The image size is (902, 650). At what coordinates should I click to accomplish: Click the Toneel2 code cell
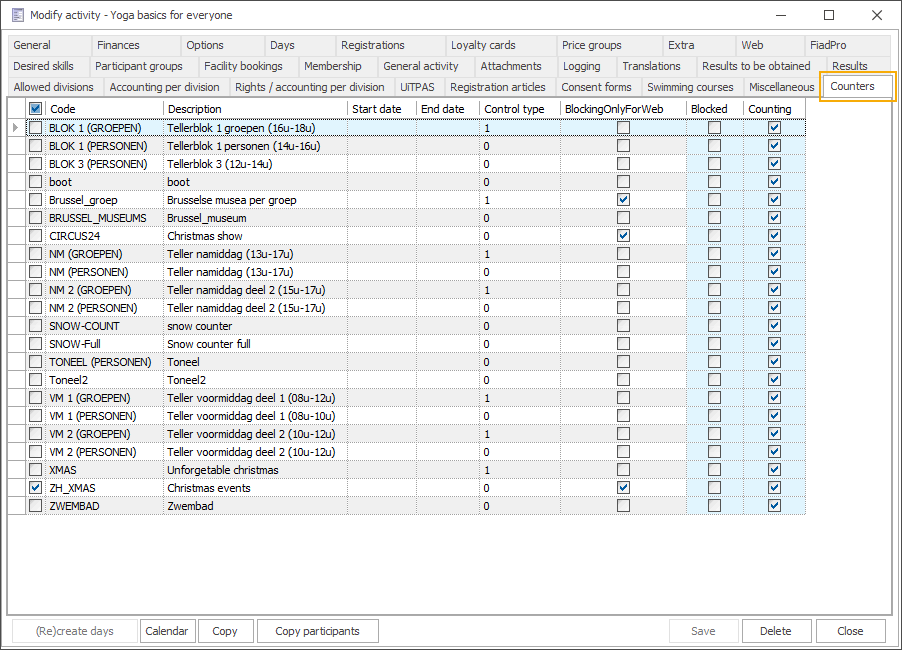104,380
